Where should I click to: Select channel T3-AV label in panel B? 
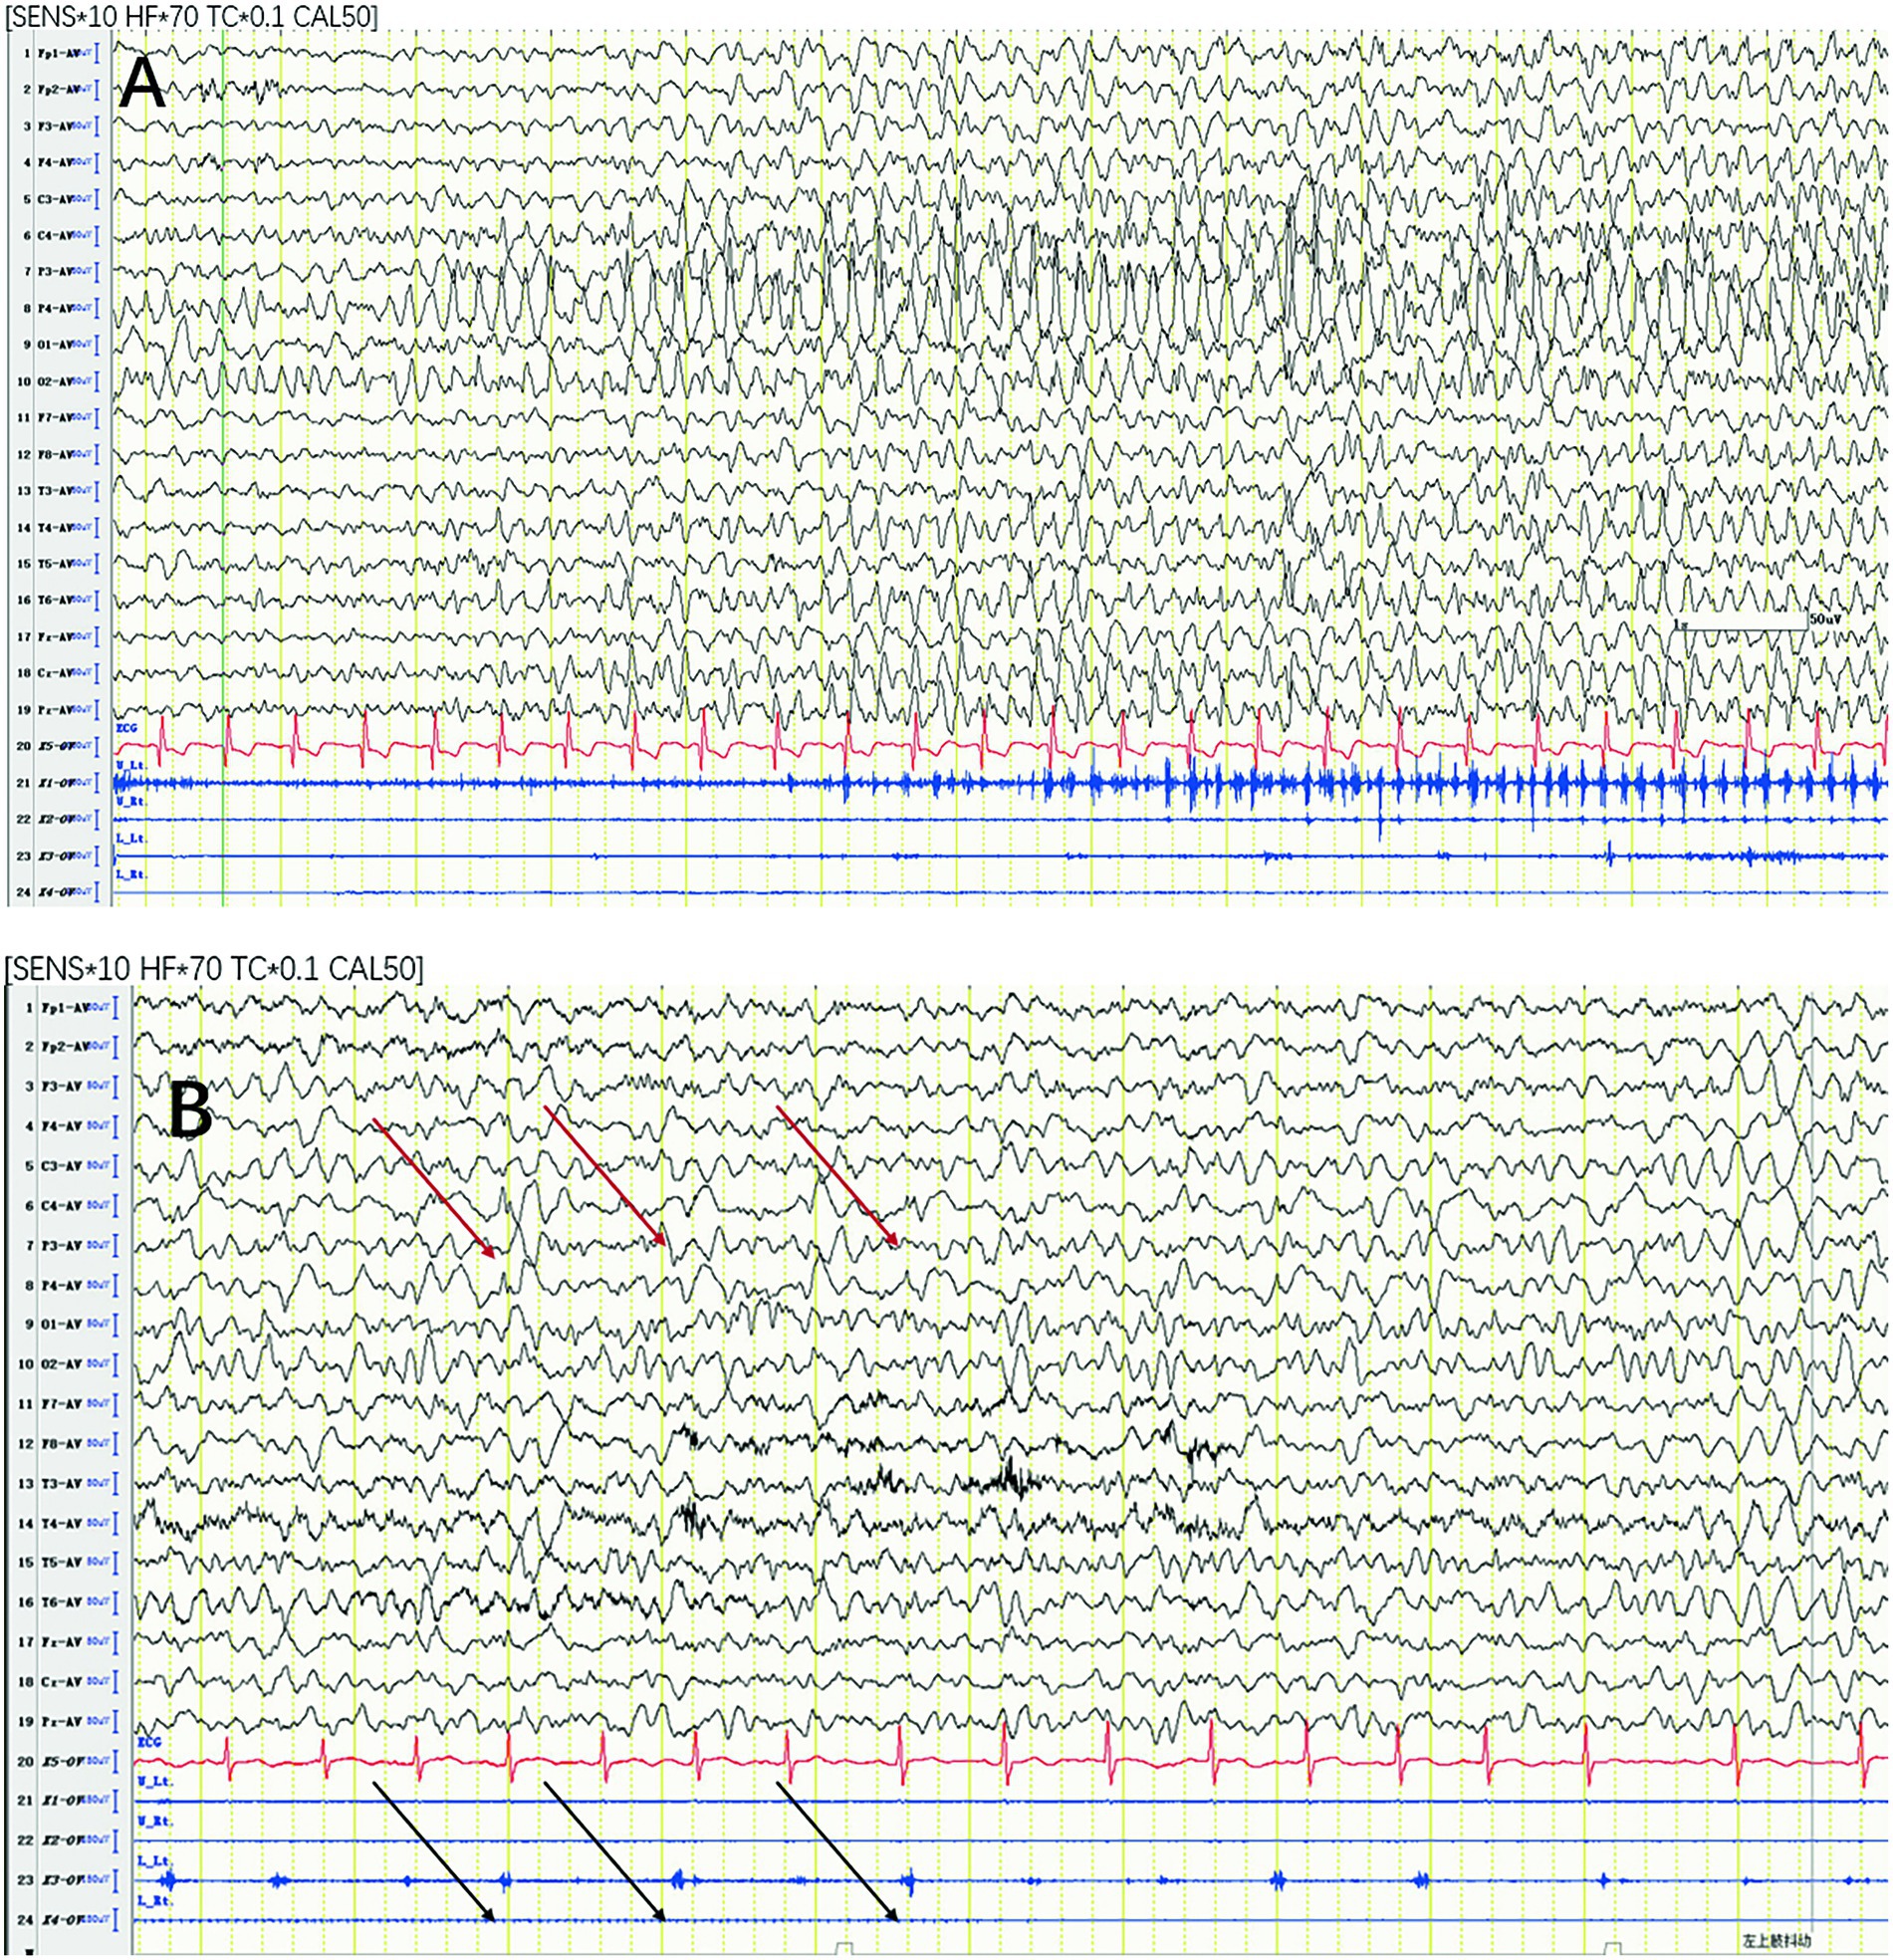click(x=61, y=1484)
